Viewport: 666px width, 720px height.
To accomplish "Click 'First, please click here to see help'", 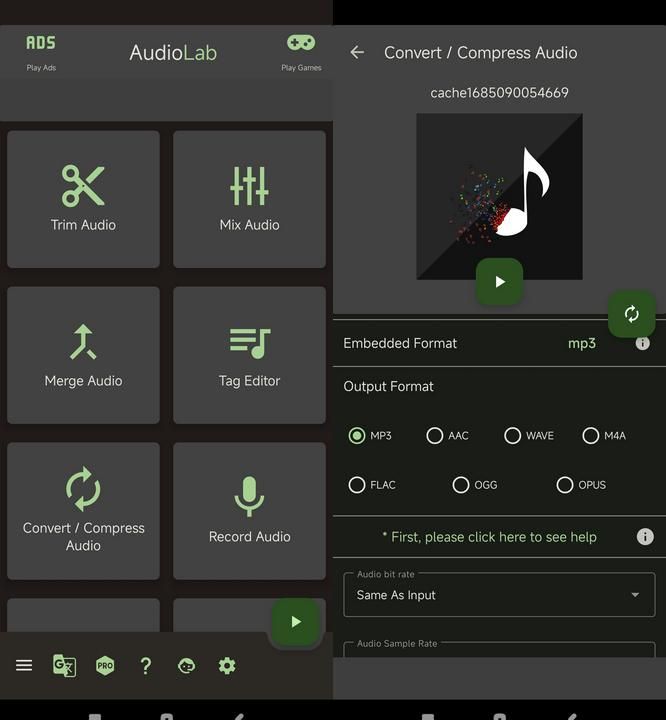I will (490, 537).
